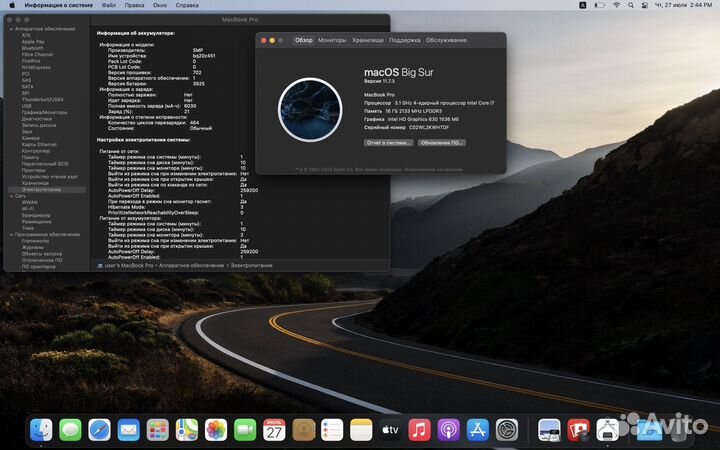The width and height of the screenshot is (720, 450).
Task: Switch to the Обслуживание tab
Action: 446,40
